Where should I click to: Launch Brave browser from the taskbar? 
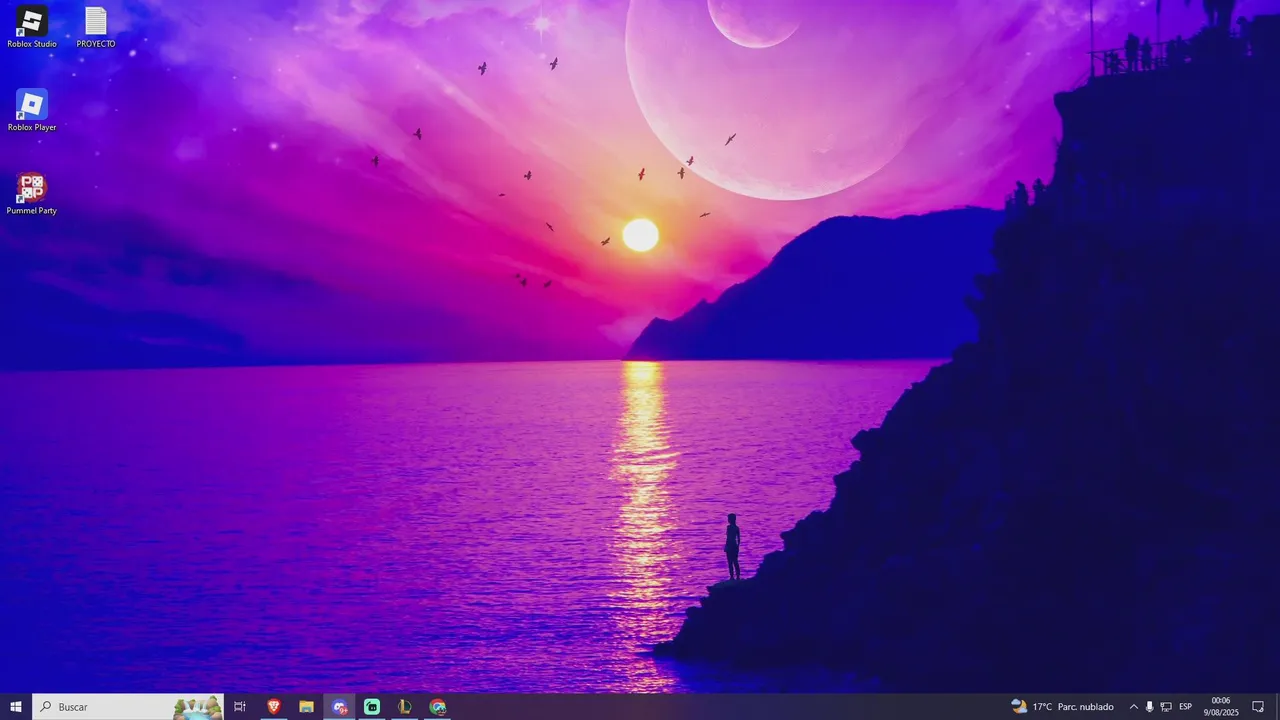coord(273,707)
